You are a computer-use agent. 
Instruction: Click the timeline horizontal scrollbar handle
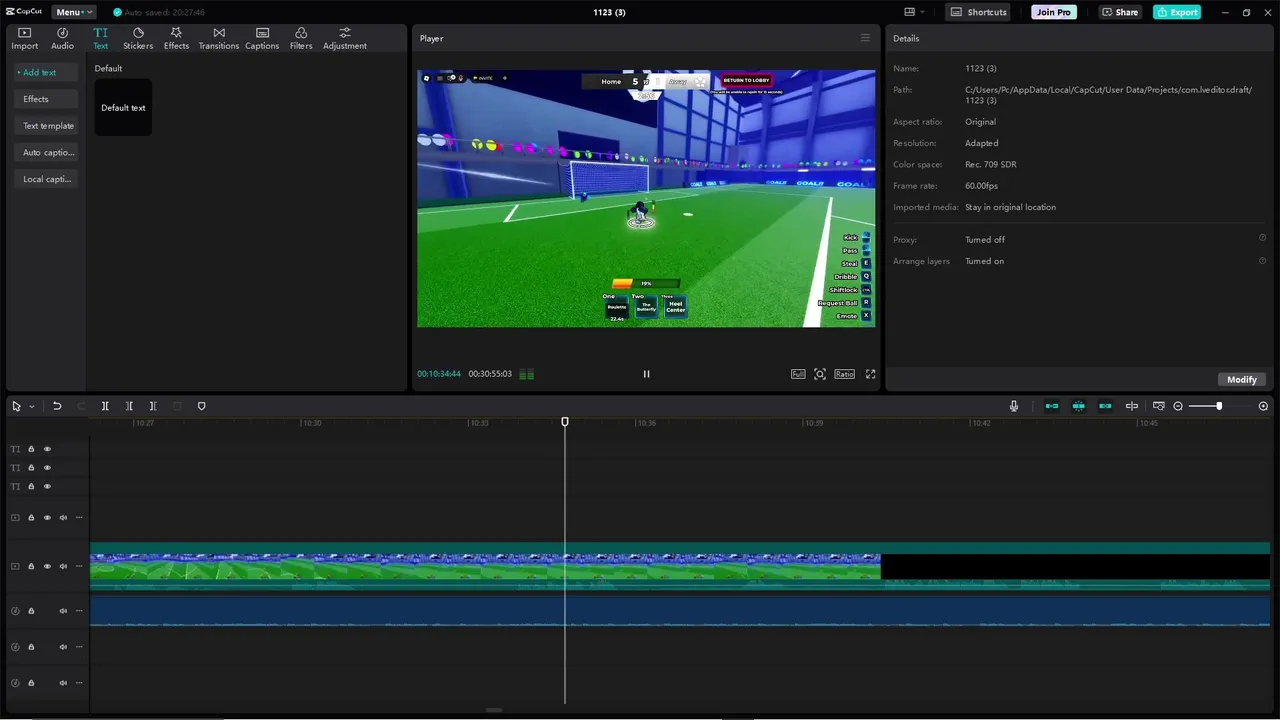494,710
